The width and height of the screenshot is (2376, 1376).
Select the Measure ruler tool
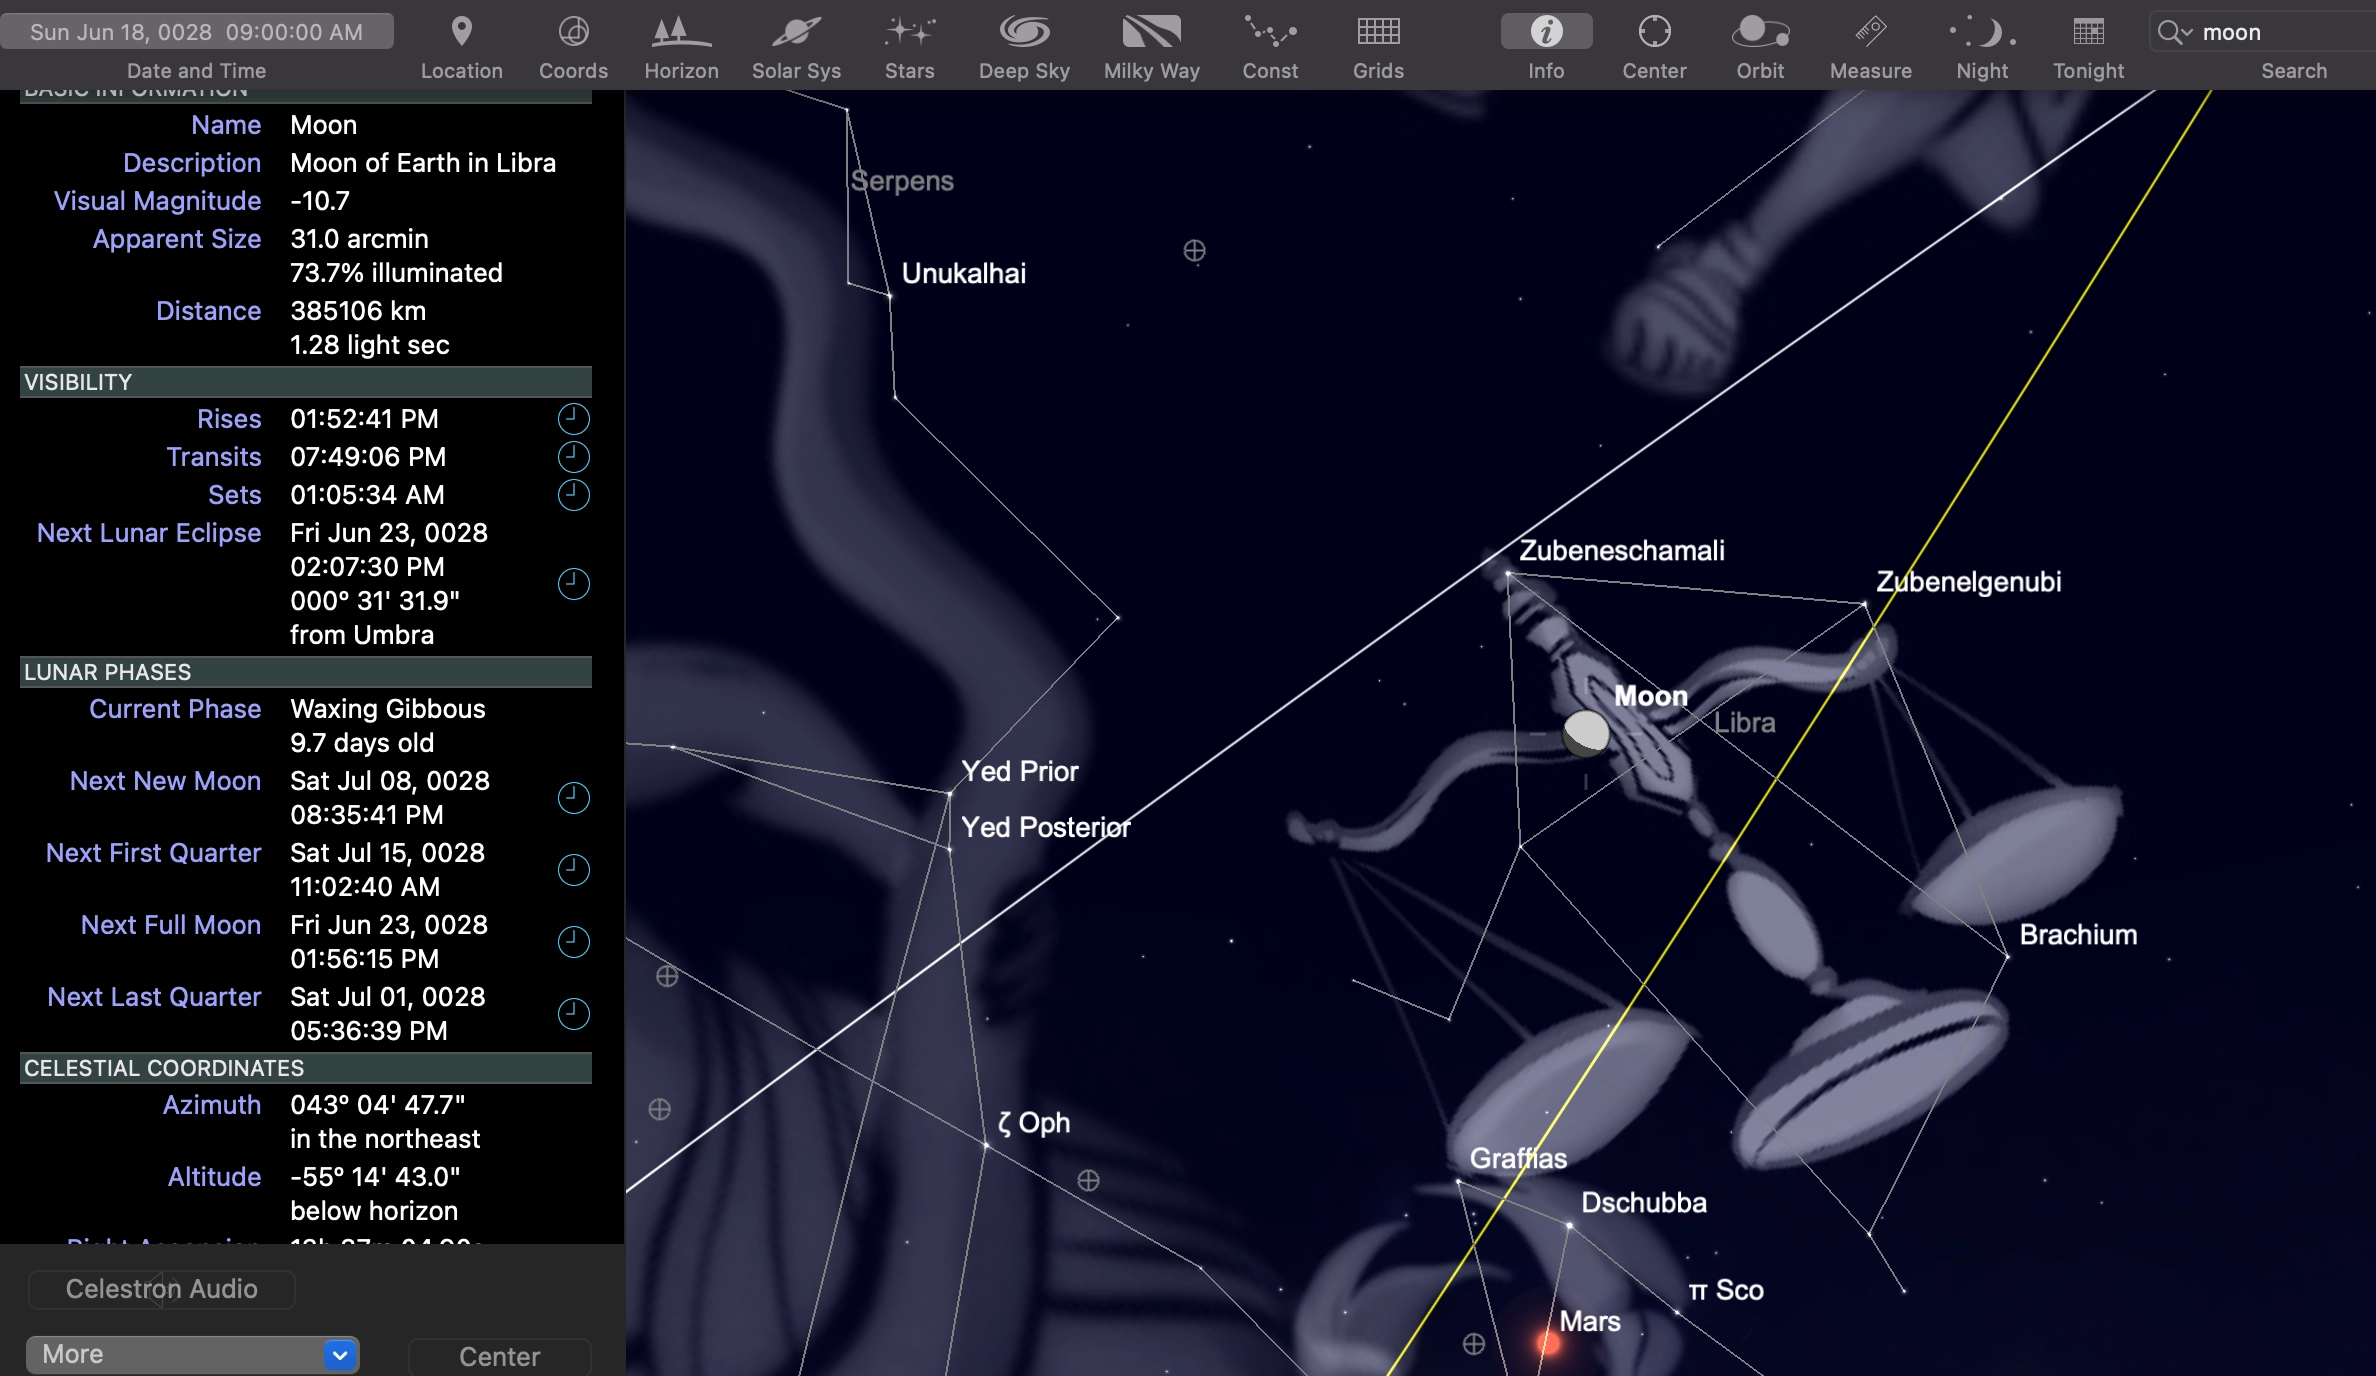tap(1870, 33)
